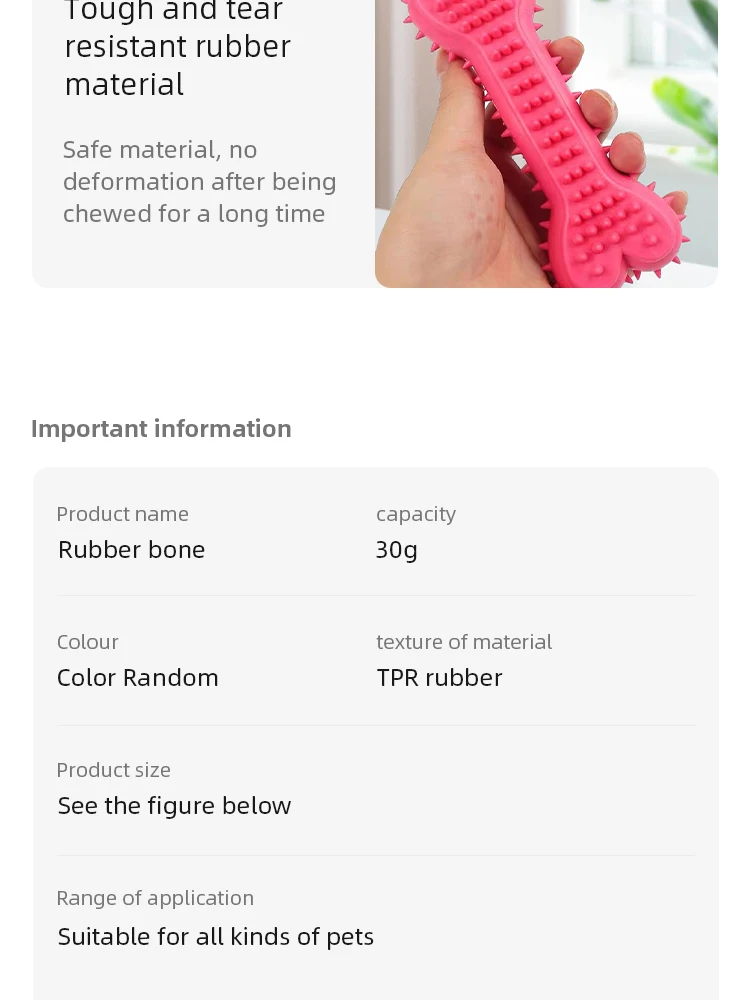Click the 'Range of application' label
The width and height of the screenshot is (750, 1000).
tap(155, 898)
